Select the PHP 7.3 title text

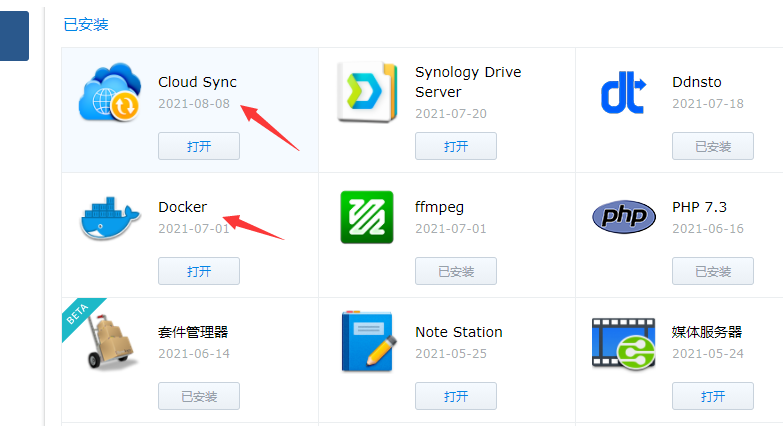tap(699, 207)
